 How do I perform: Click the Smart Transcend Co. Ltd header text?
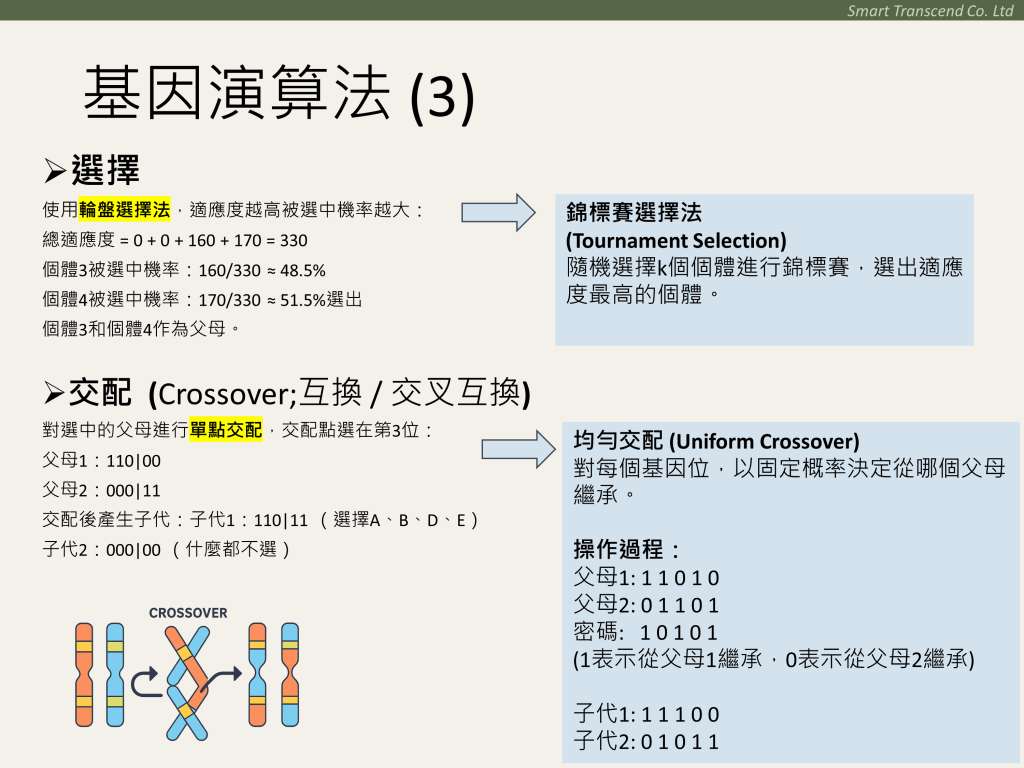point(930,11)
